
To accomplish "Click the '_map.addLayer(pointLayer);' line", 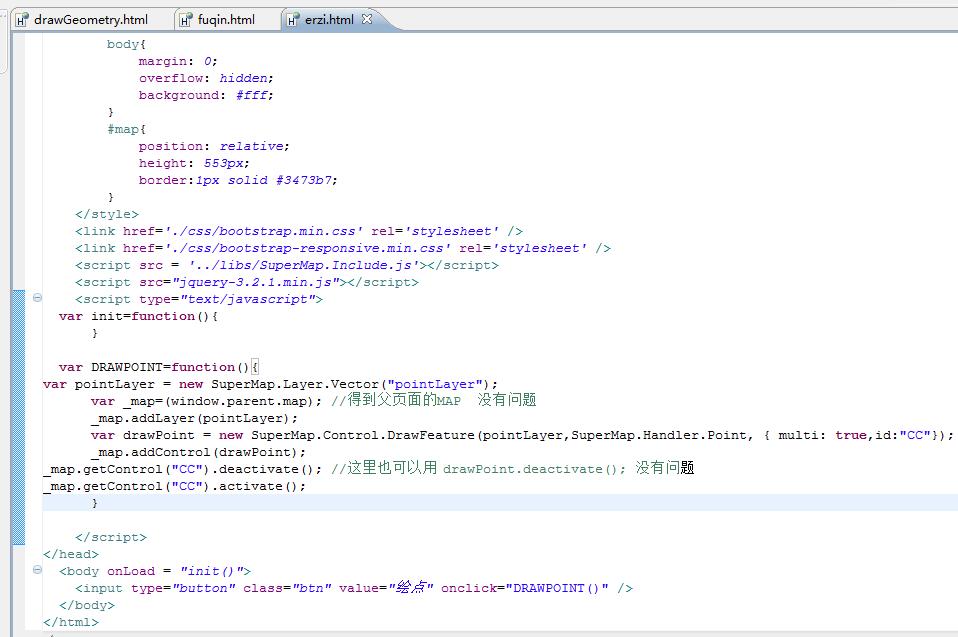I will tap(194, 418).
